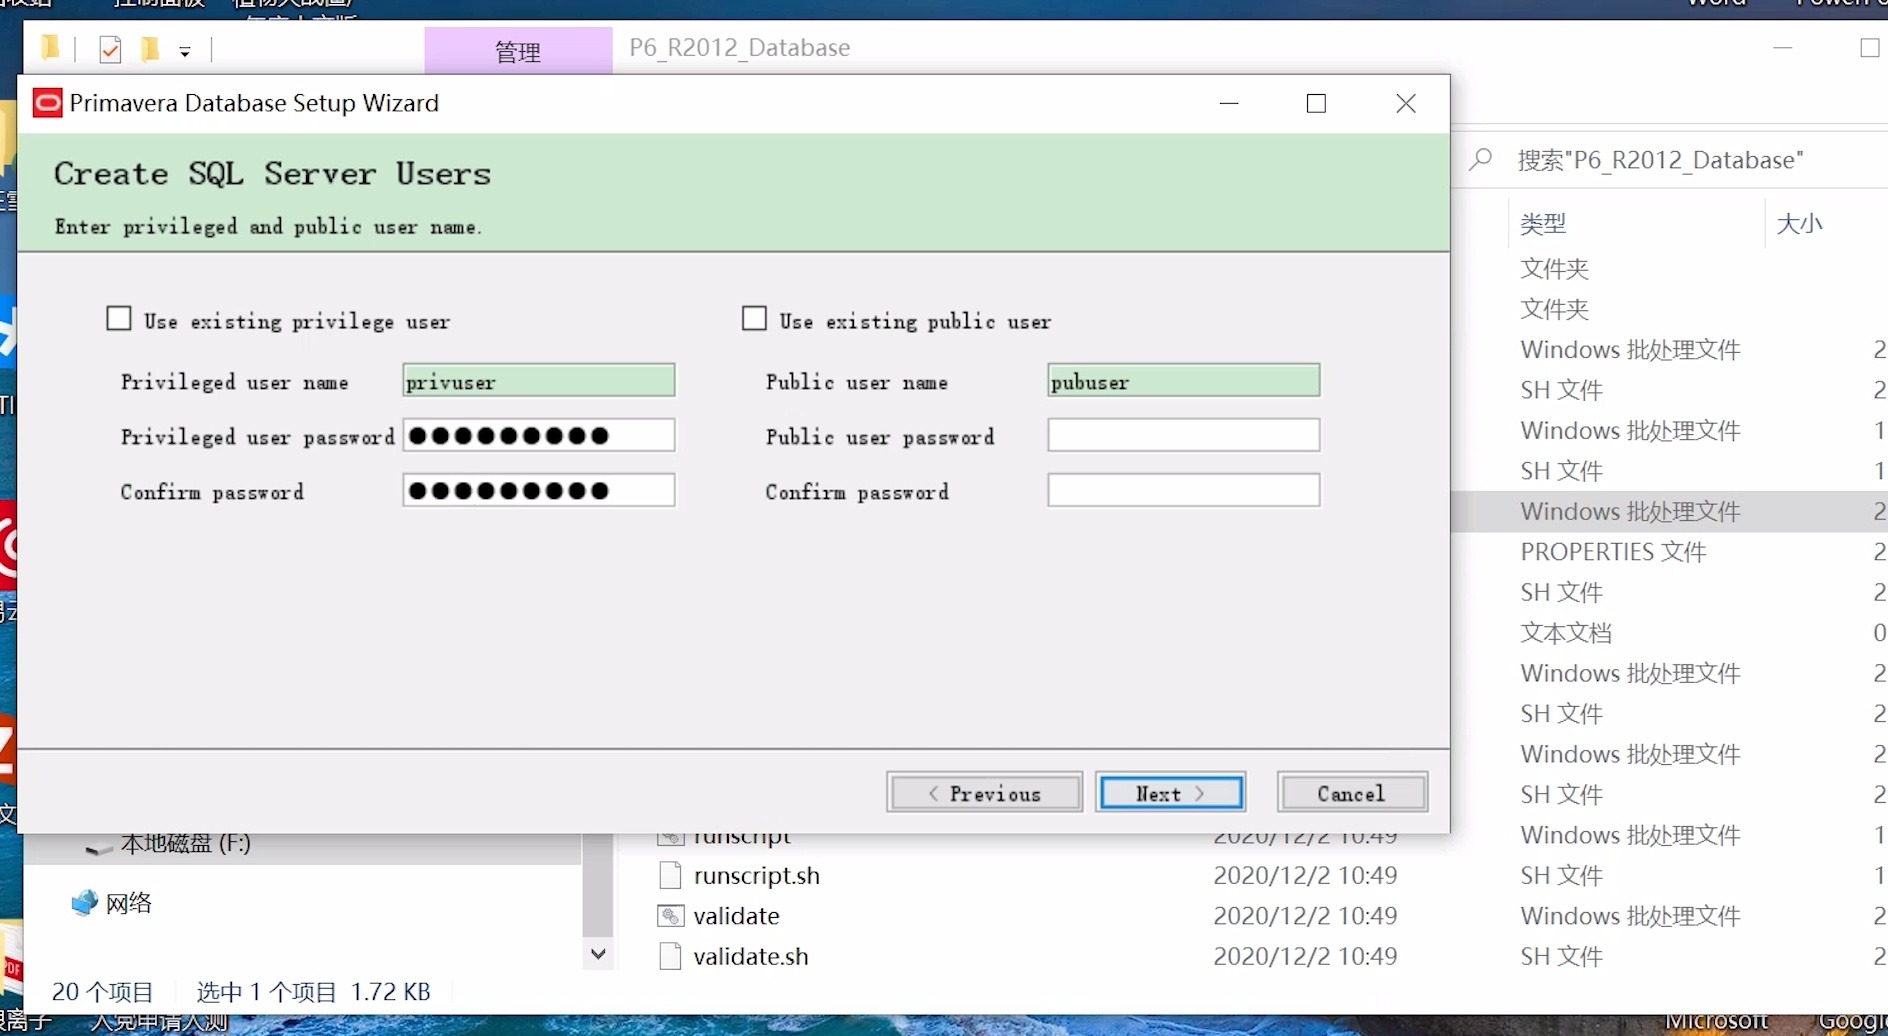Select the runscript.sh file
The height and width of the screenshot is (1036, 1888).
click(757, 876)
